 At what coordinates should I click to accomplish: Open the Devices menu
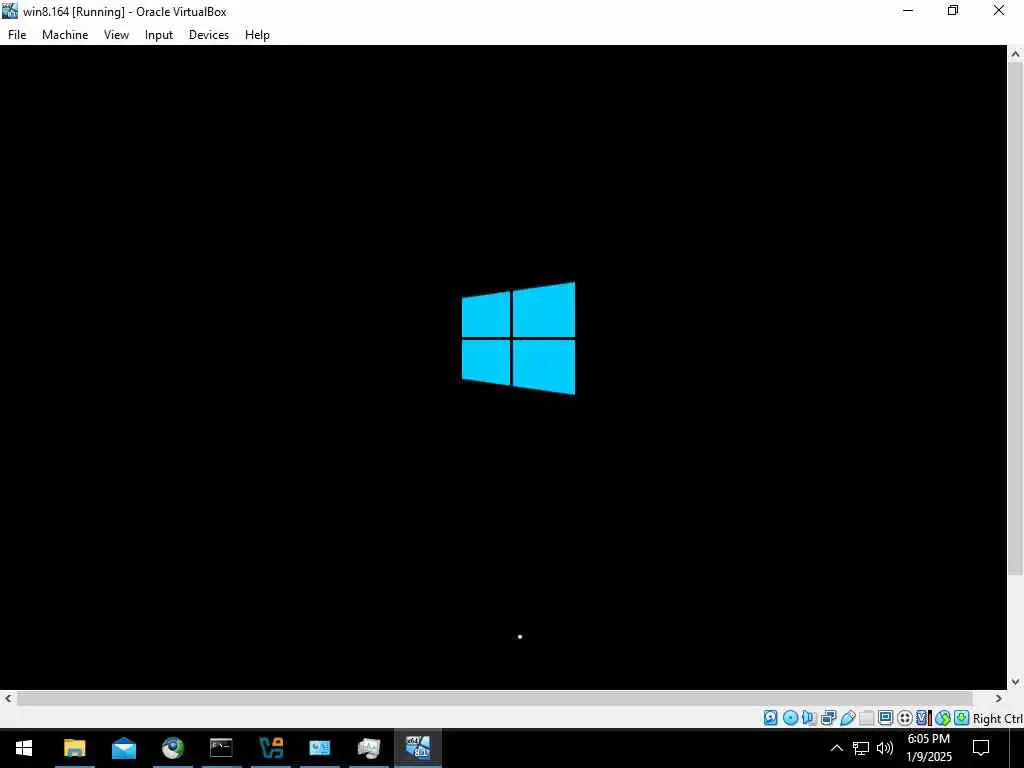(x=209, y=35)
